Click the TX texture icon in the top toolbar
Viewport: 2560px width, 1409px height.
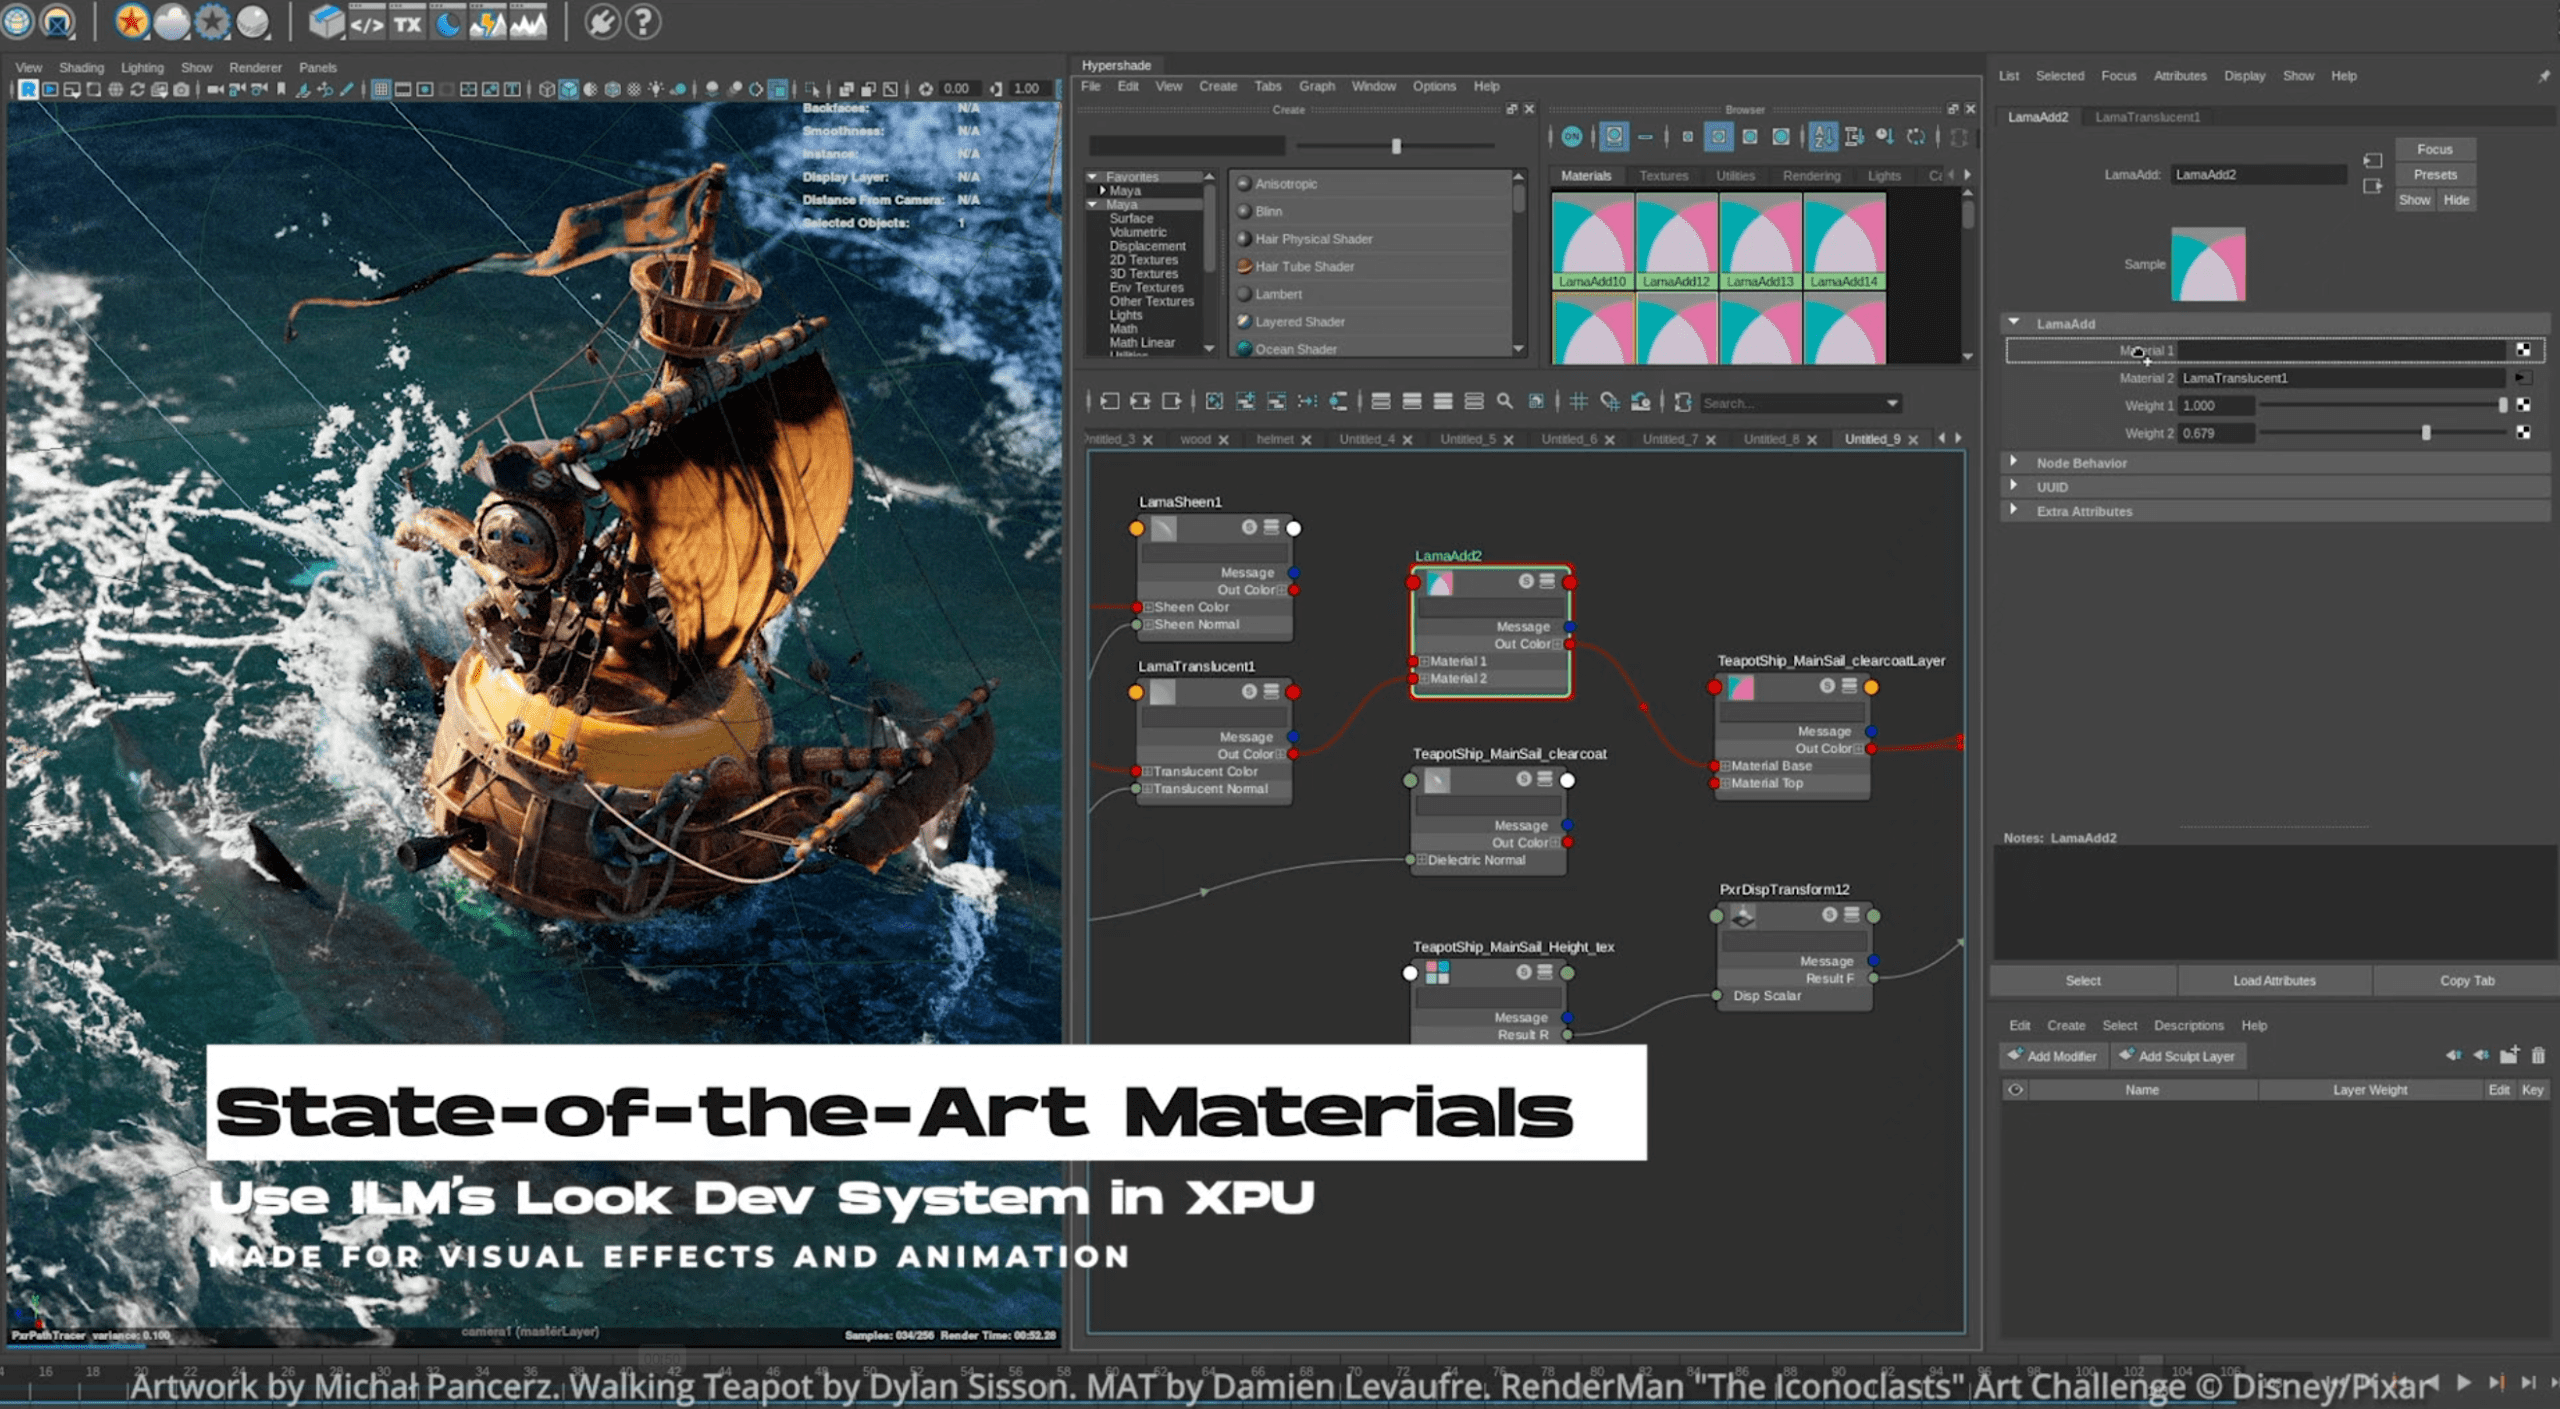pos(407,22)
